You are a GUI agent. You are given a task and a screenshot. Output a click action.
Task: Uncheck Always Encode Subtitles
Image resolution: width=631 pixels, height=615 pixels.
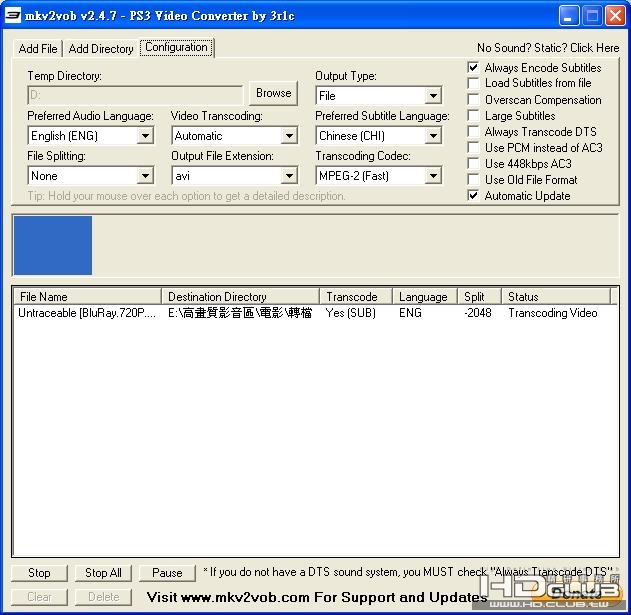473,68
